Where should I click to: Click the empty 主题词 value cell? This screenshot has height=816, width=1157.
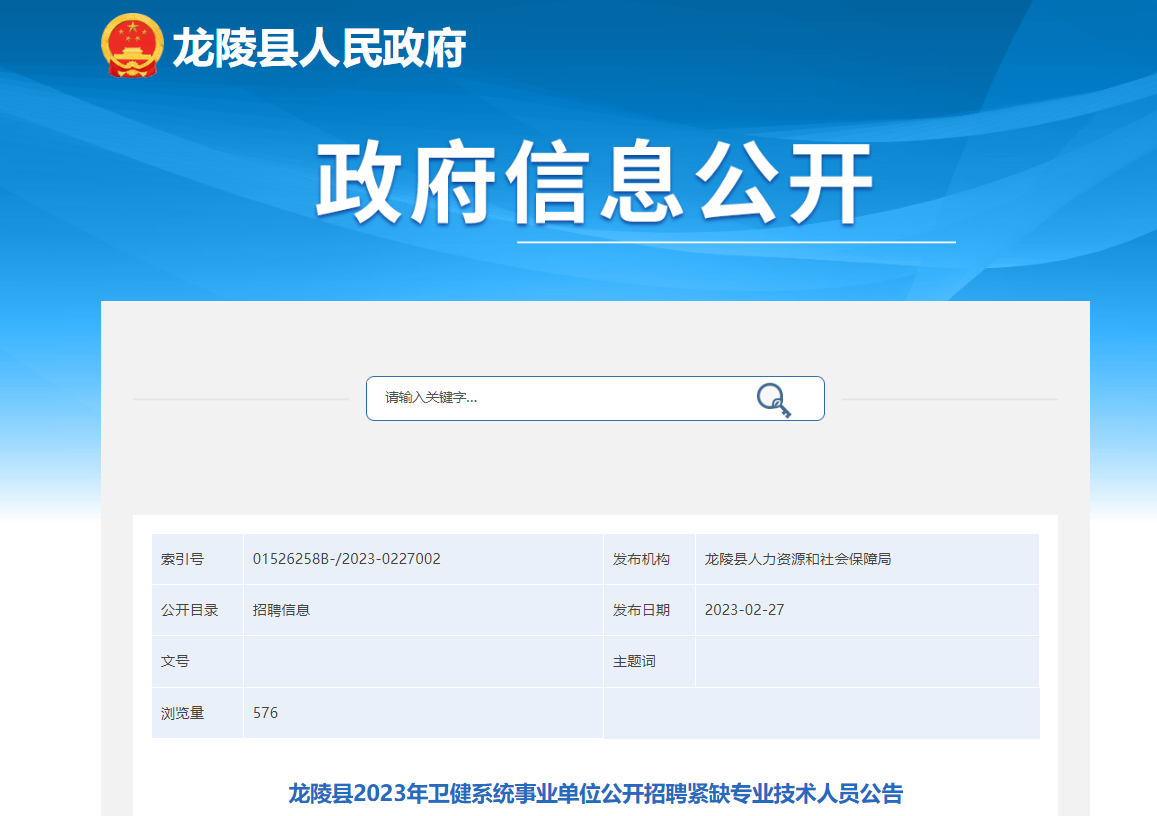point(866,661)
